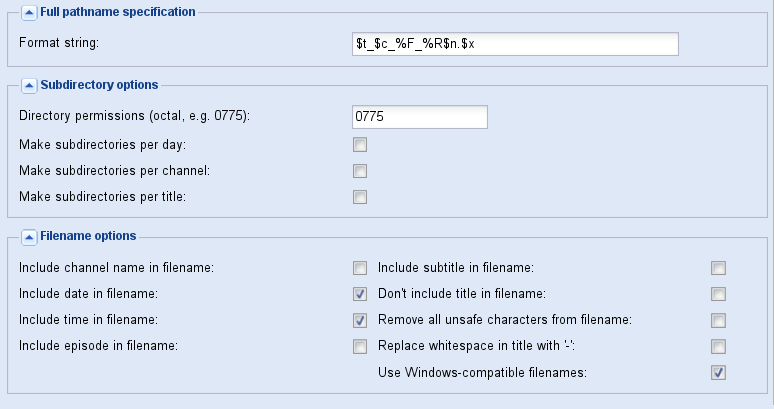774x409 pixels.
Task: Check Include channel name in filename
Action: point(360,268)
